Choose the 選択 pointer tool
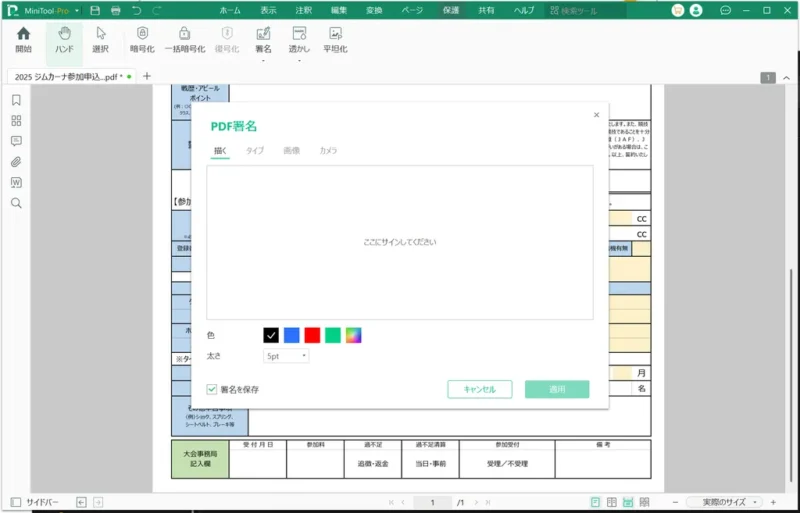Viewport: 800px width, 513px height. coord(101,40)
